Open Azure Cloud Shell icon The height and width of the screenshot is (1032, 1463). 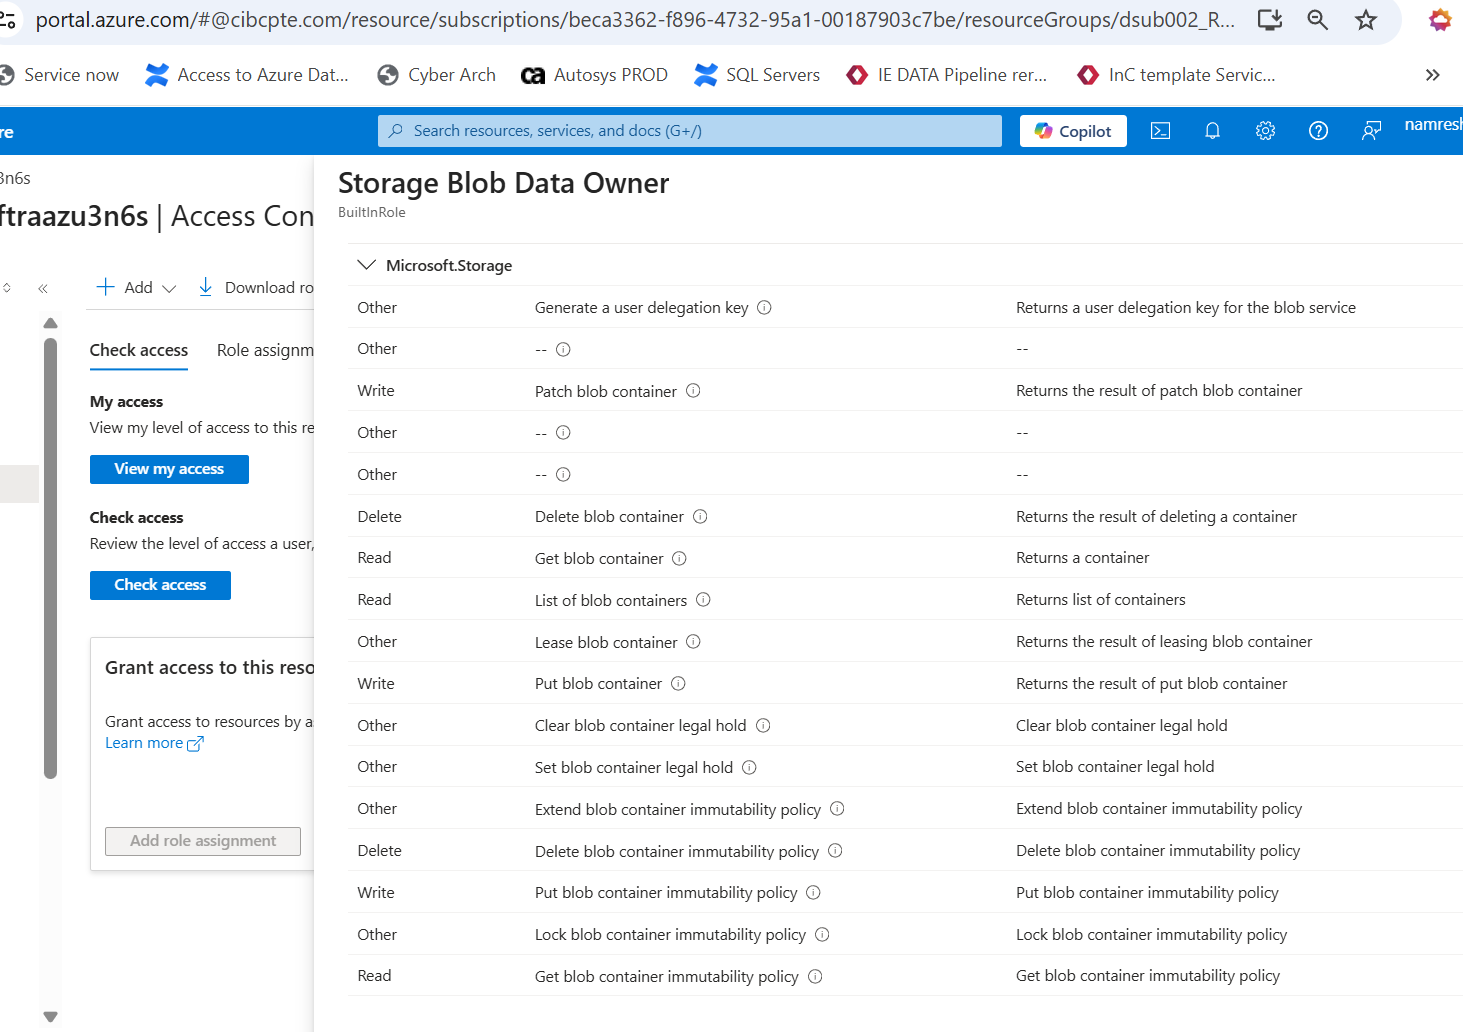pyautogui.click(x=1160, y=131)
